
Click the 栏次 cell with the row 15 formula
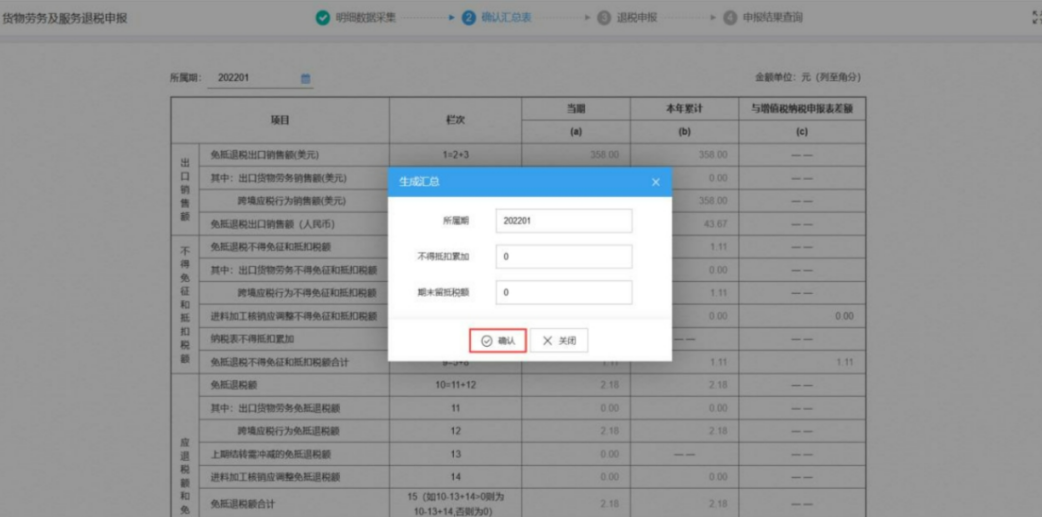point(455,503)
